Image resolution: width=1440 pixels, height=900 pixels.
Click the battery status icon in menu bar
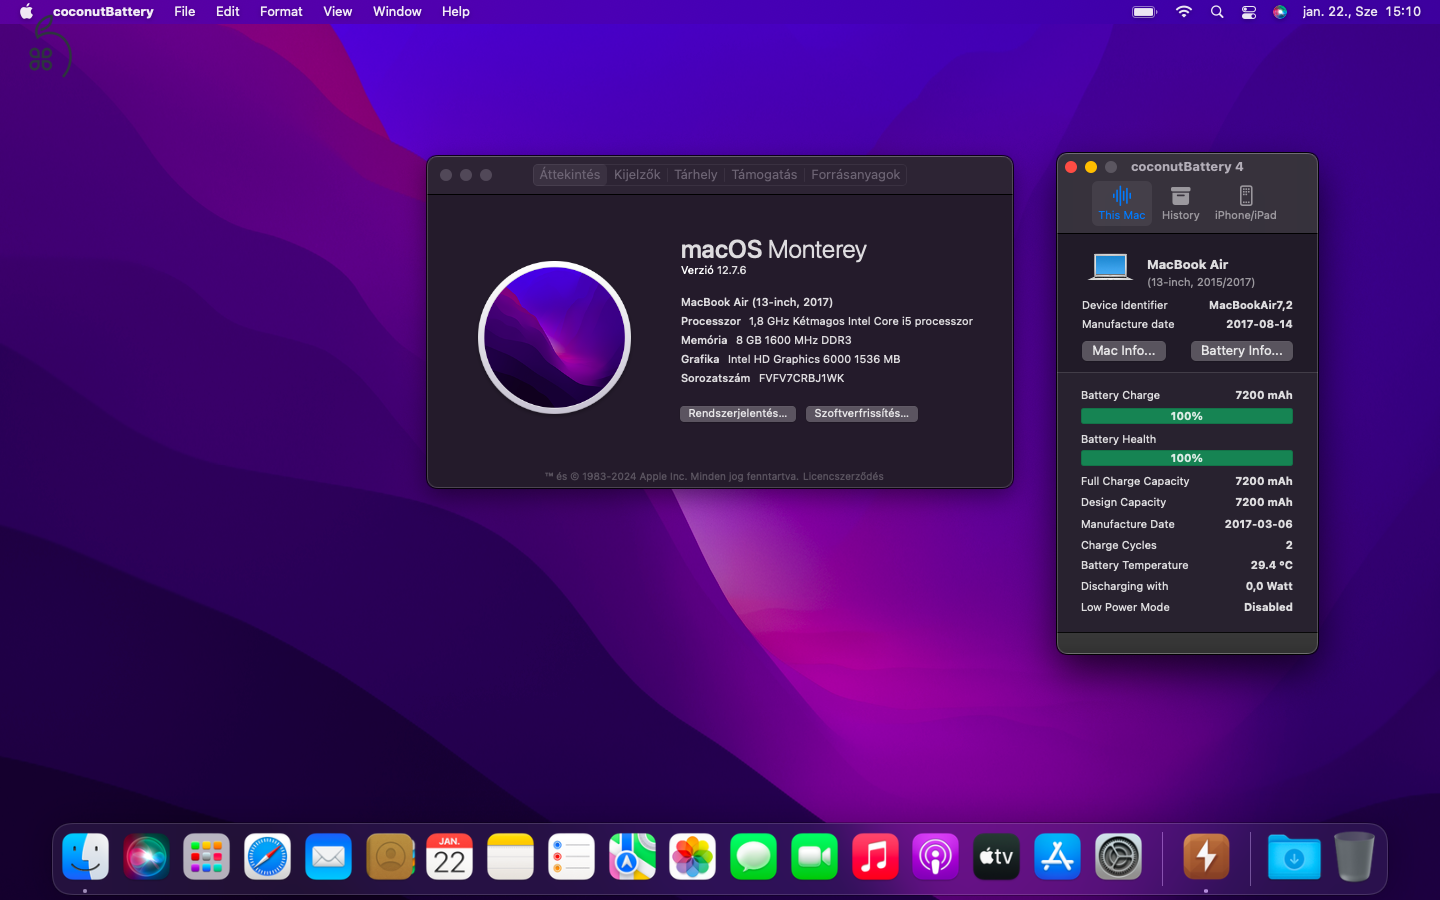click(x=1144, y=12)
